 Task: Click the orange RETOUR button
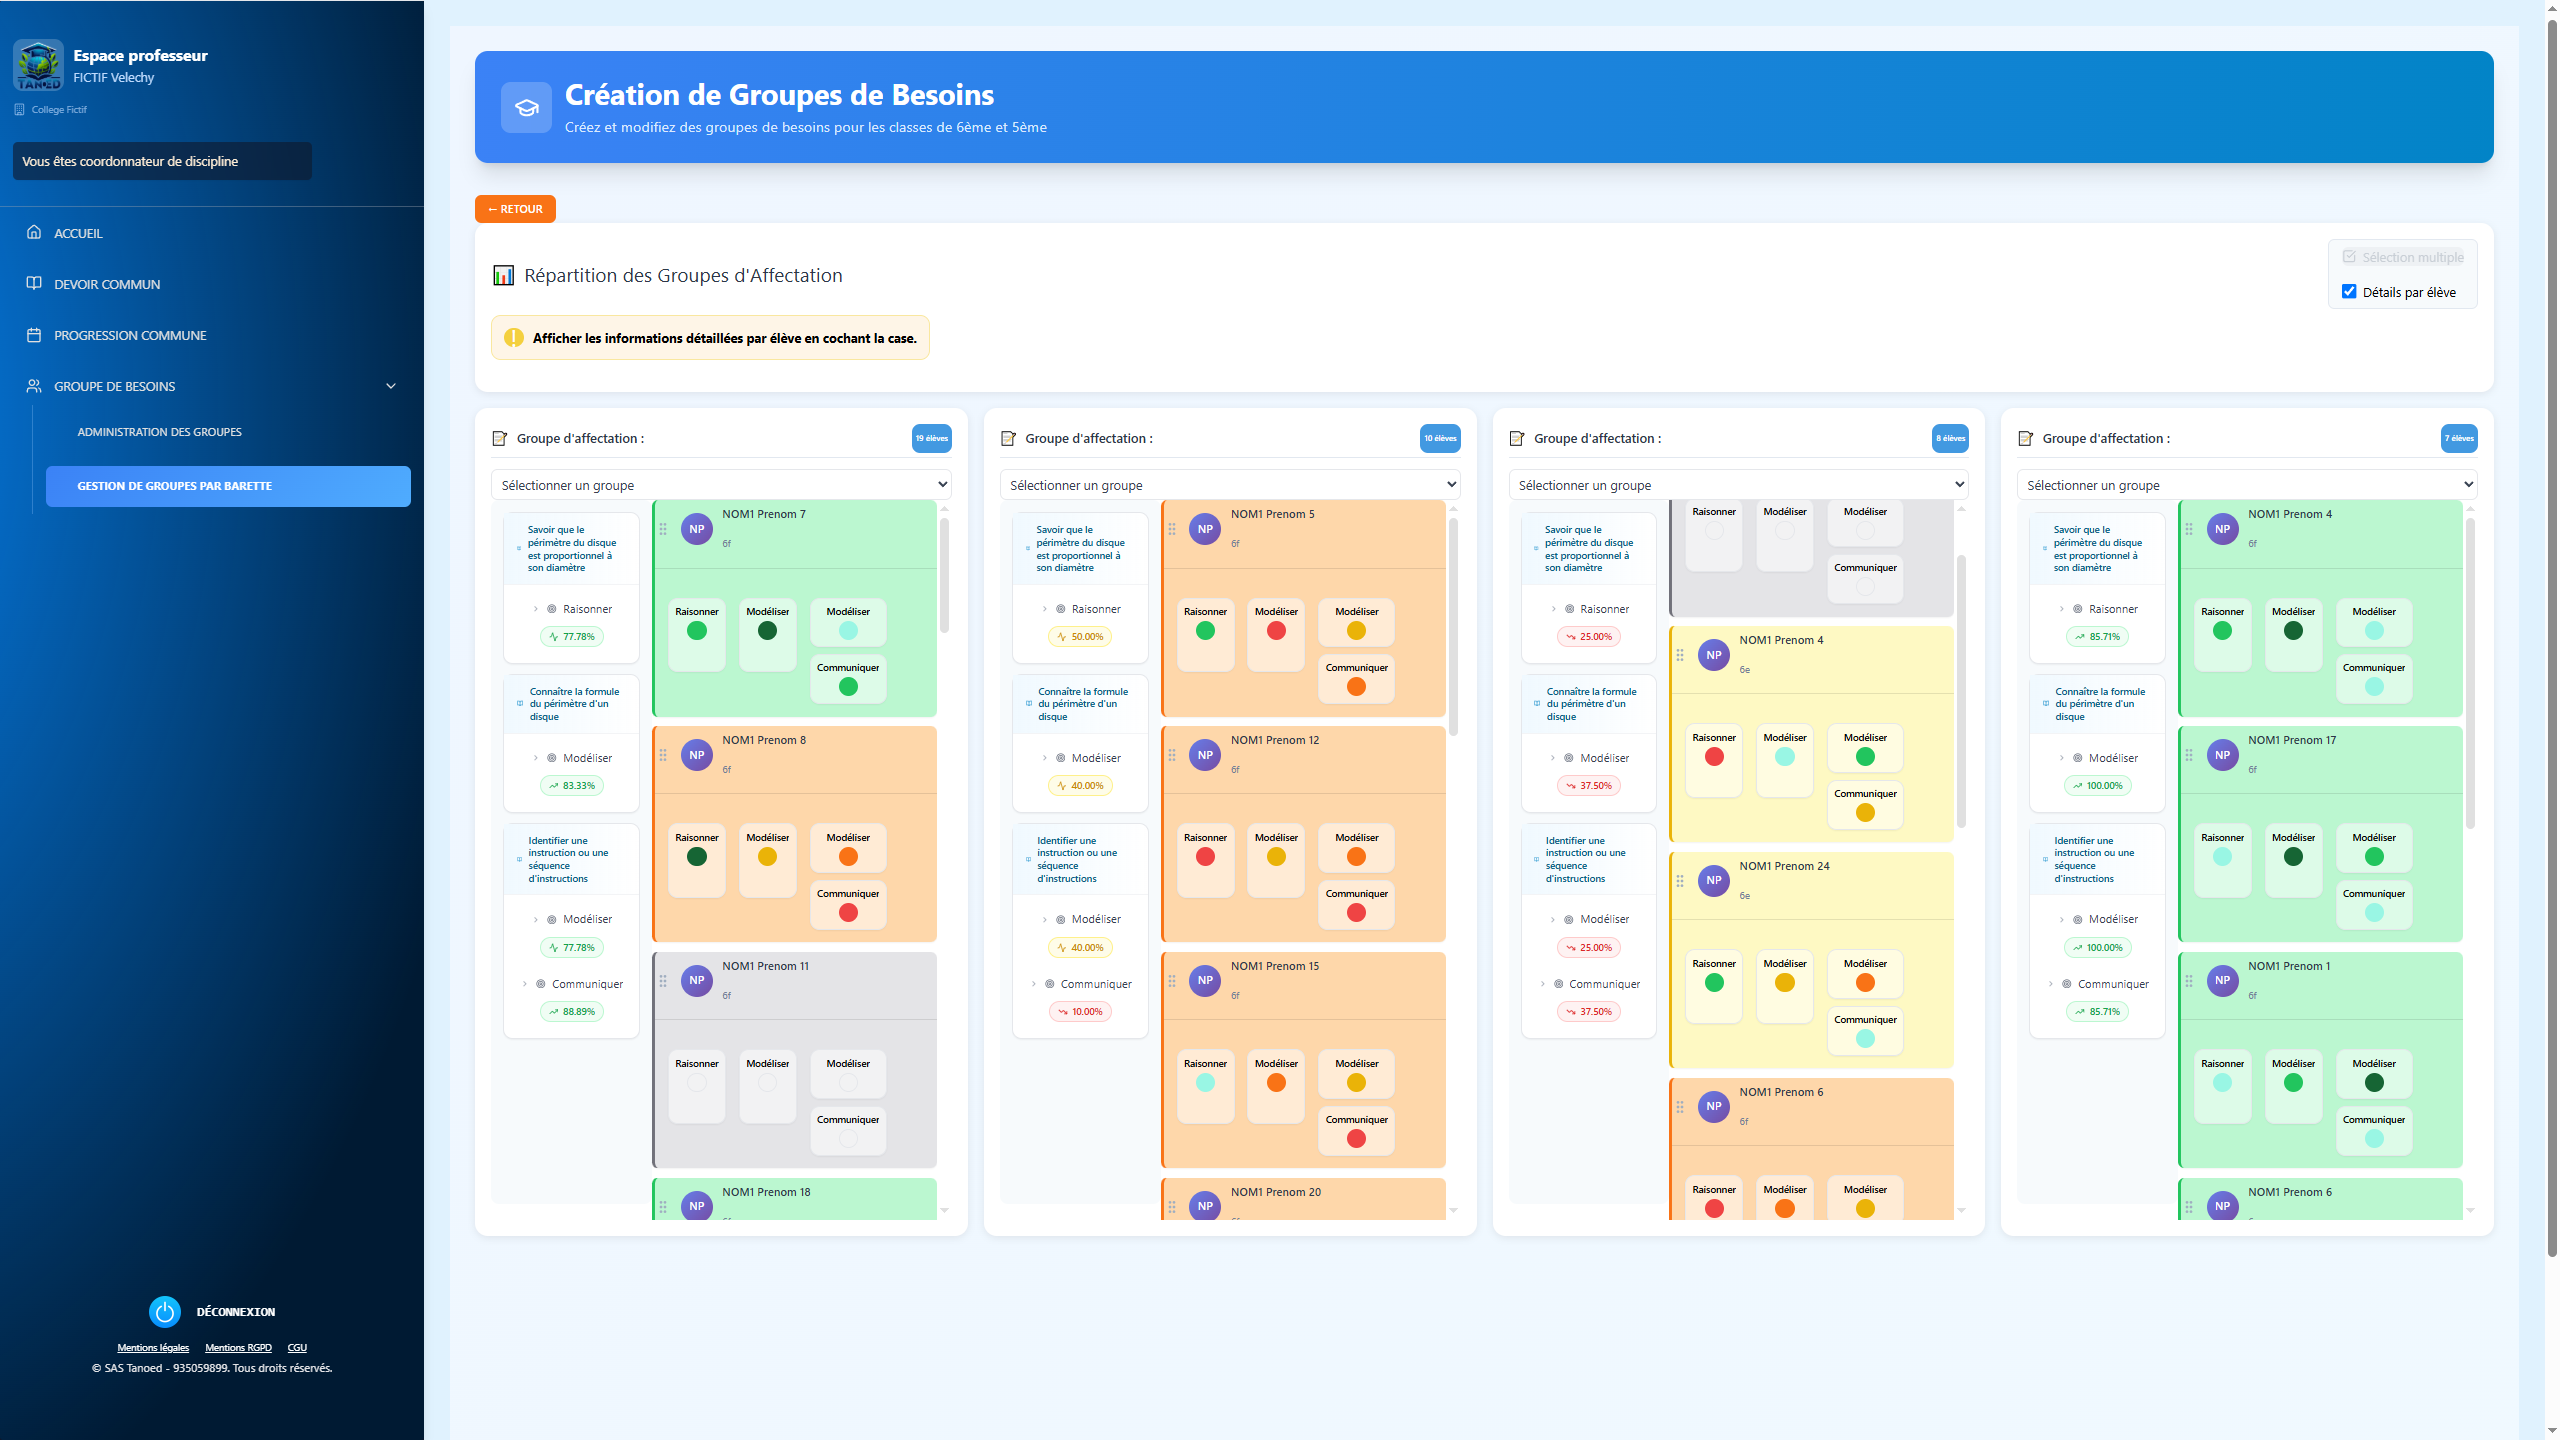515,209
